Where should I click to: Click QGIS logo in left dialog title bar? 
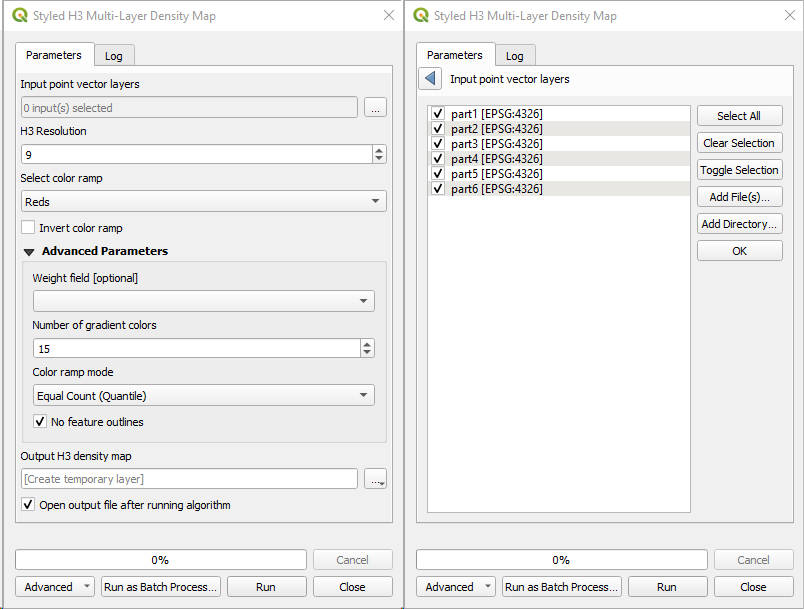coord(20,15)
